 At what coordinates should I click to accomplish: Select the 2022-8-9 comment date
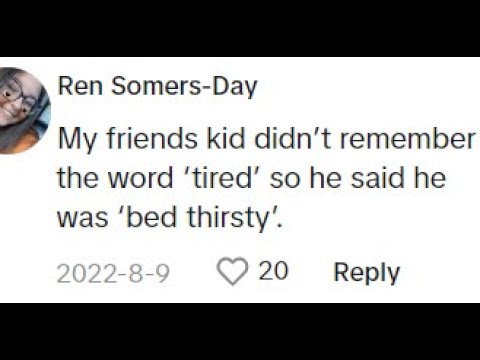pyautogui.click(x=113, y=273)
